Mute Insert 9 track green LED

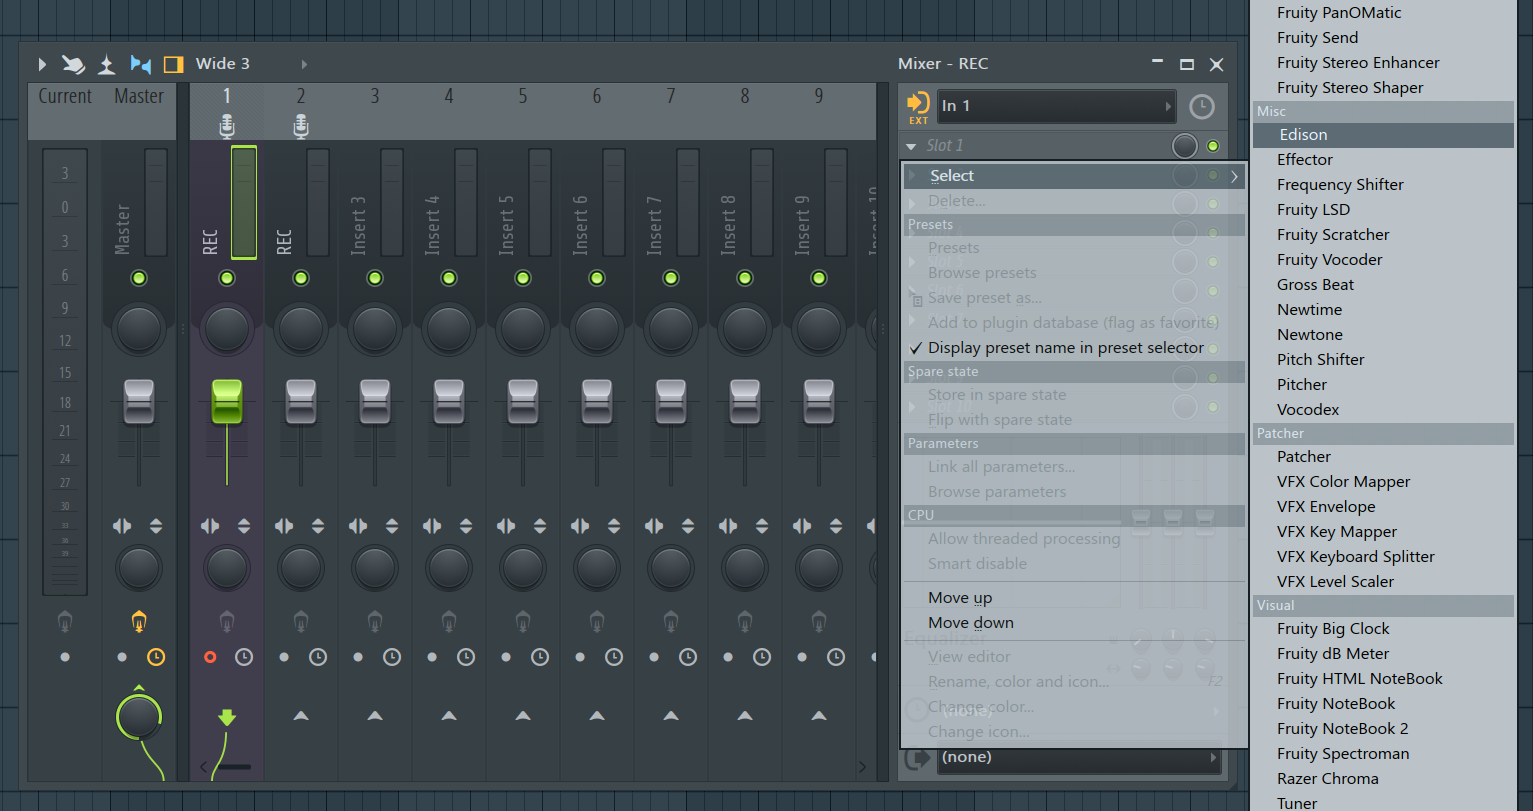pyautogui.click(x=819, y=278)
